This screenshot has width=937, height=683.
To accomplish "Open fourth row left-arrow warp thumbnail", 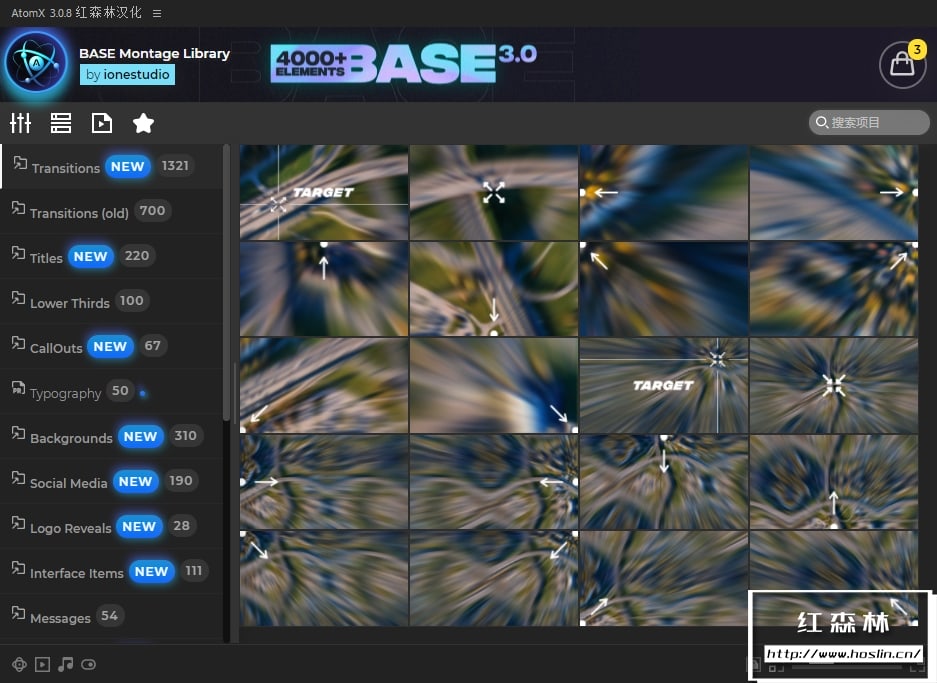I will coord(494,482).
